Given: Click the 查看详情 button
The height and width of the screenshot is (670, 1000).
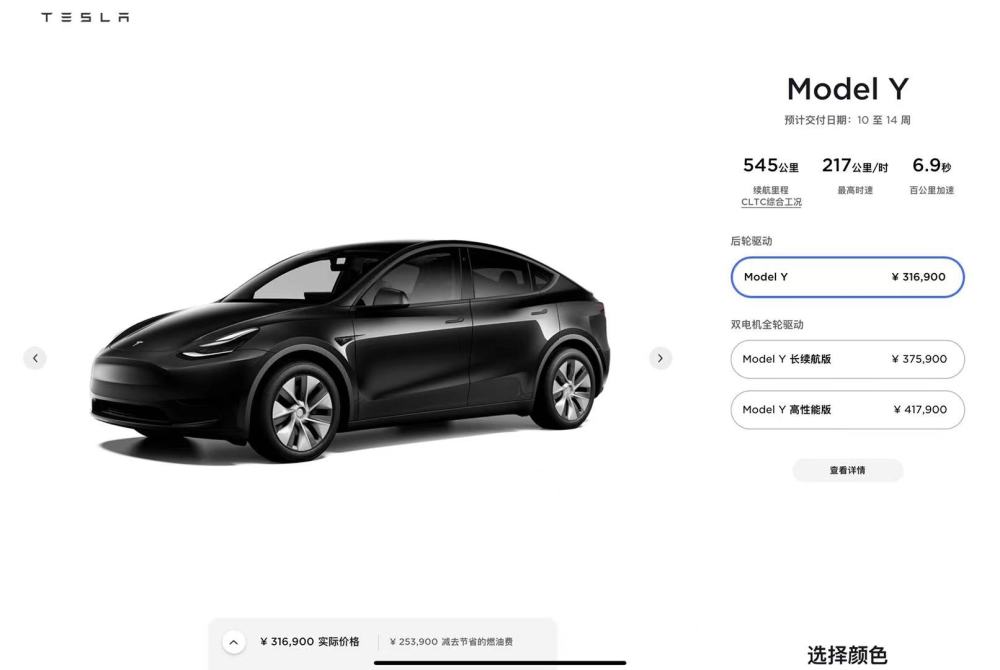Looking at the screenshot, I should [847, 470].
